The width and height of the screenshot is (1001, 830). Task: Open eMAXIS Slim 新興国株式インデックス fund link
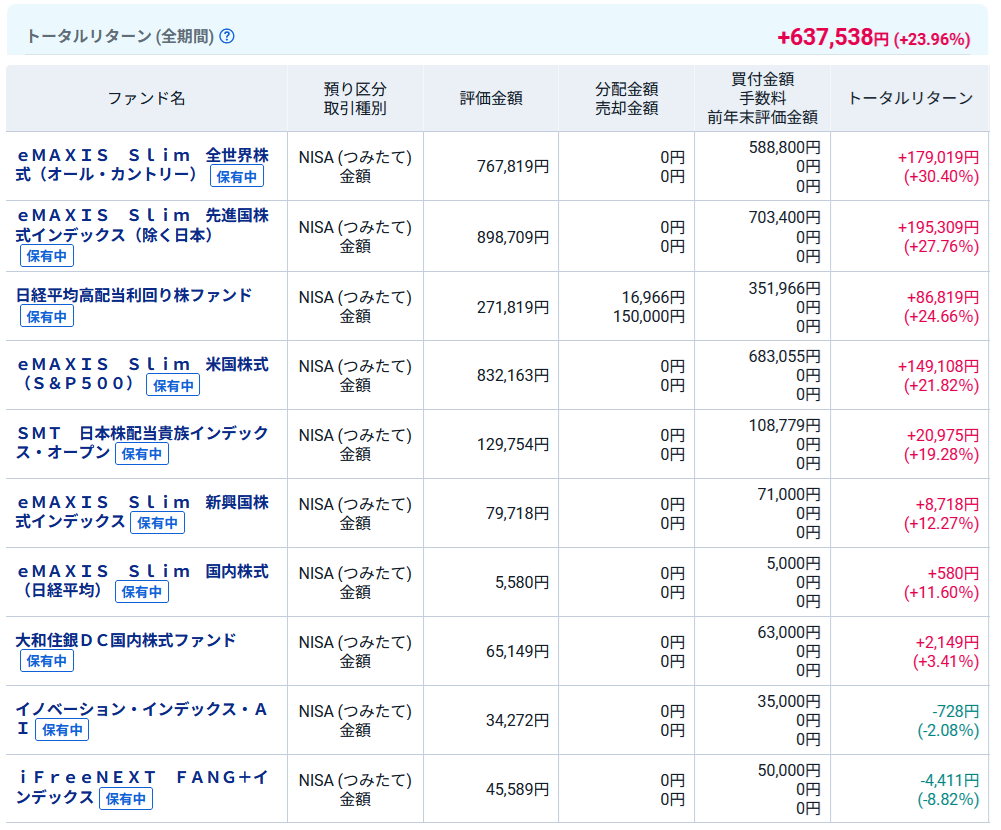[142, 511]
